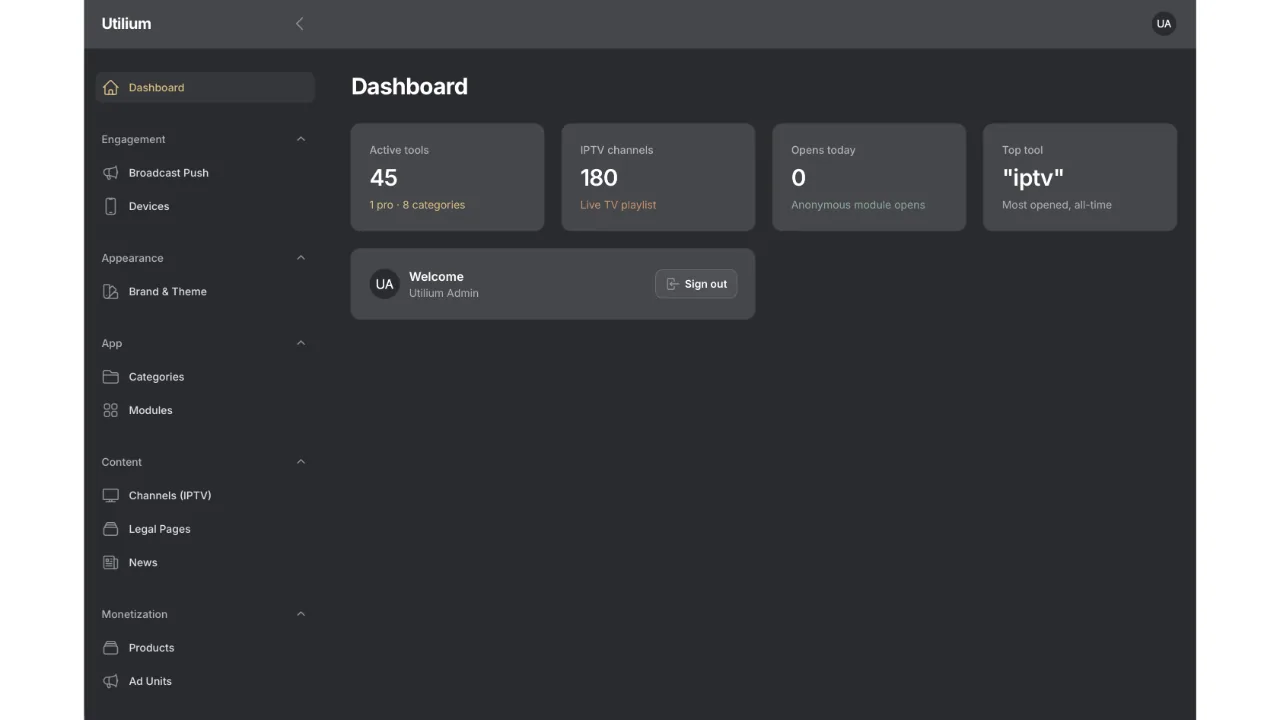The image size is (1280, 720).
Task: Click the 'Live TV playlist' text
Action: click(618, 205)
